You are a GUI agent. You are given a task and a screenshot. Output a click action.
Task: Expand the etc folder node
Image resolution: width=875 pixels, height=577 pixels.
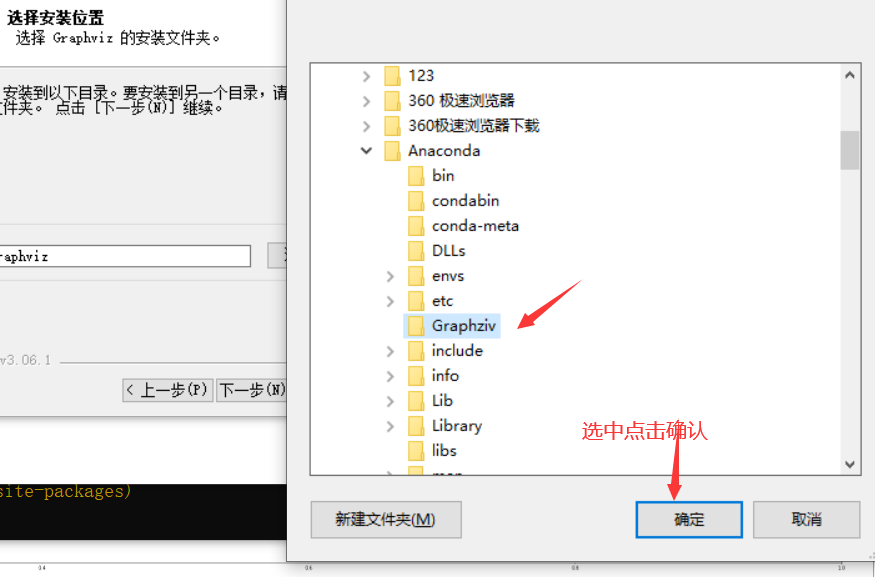pos(390,301)
